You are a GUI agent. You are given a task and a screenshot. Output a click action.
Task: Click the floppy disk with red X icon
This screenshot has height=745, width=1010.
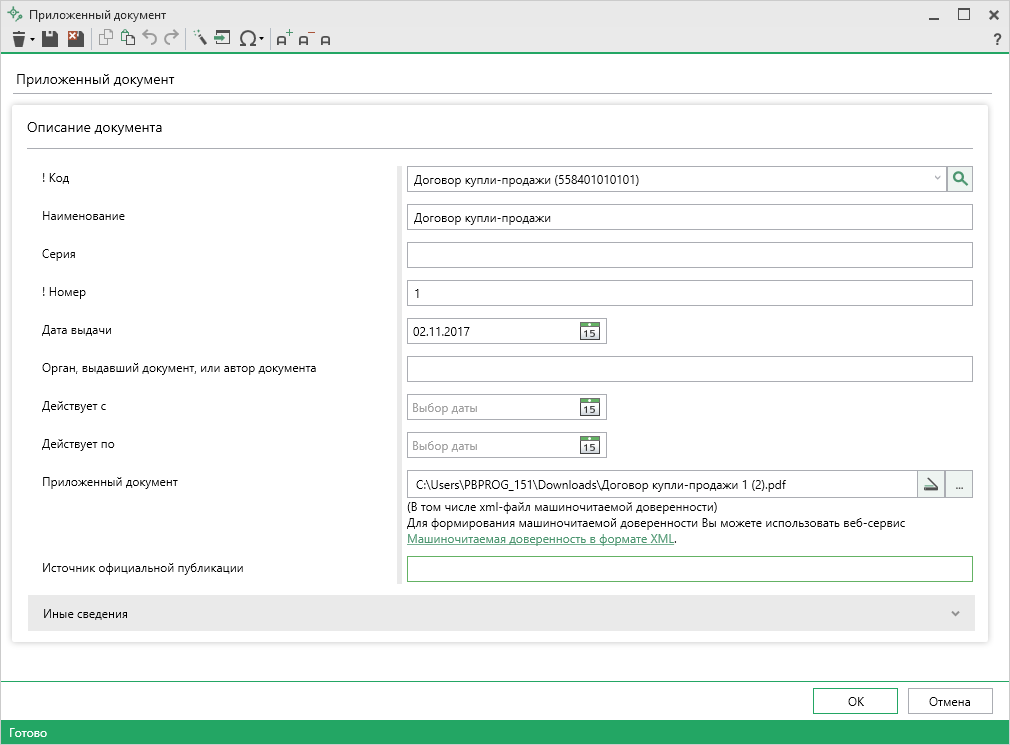click(75, 39)
